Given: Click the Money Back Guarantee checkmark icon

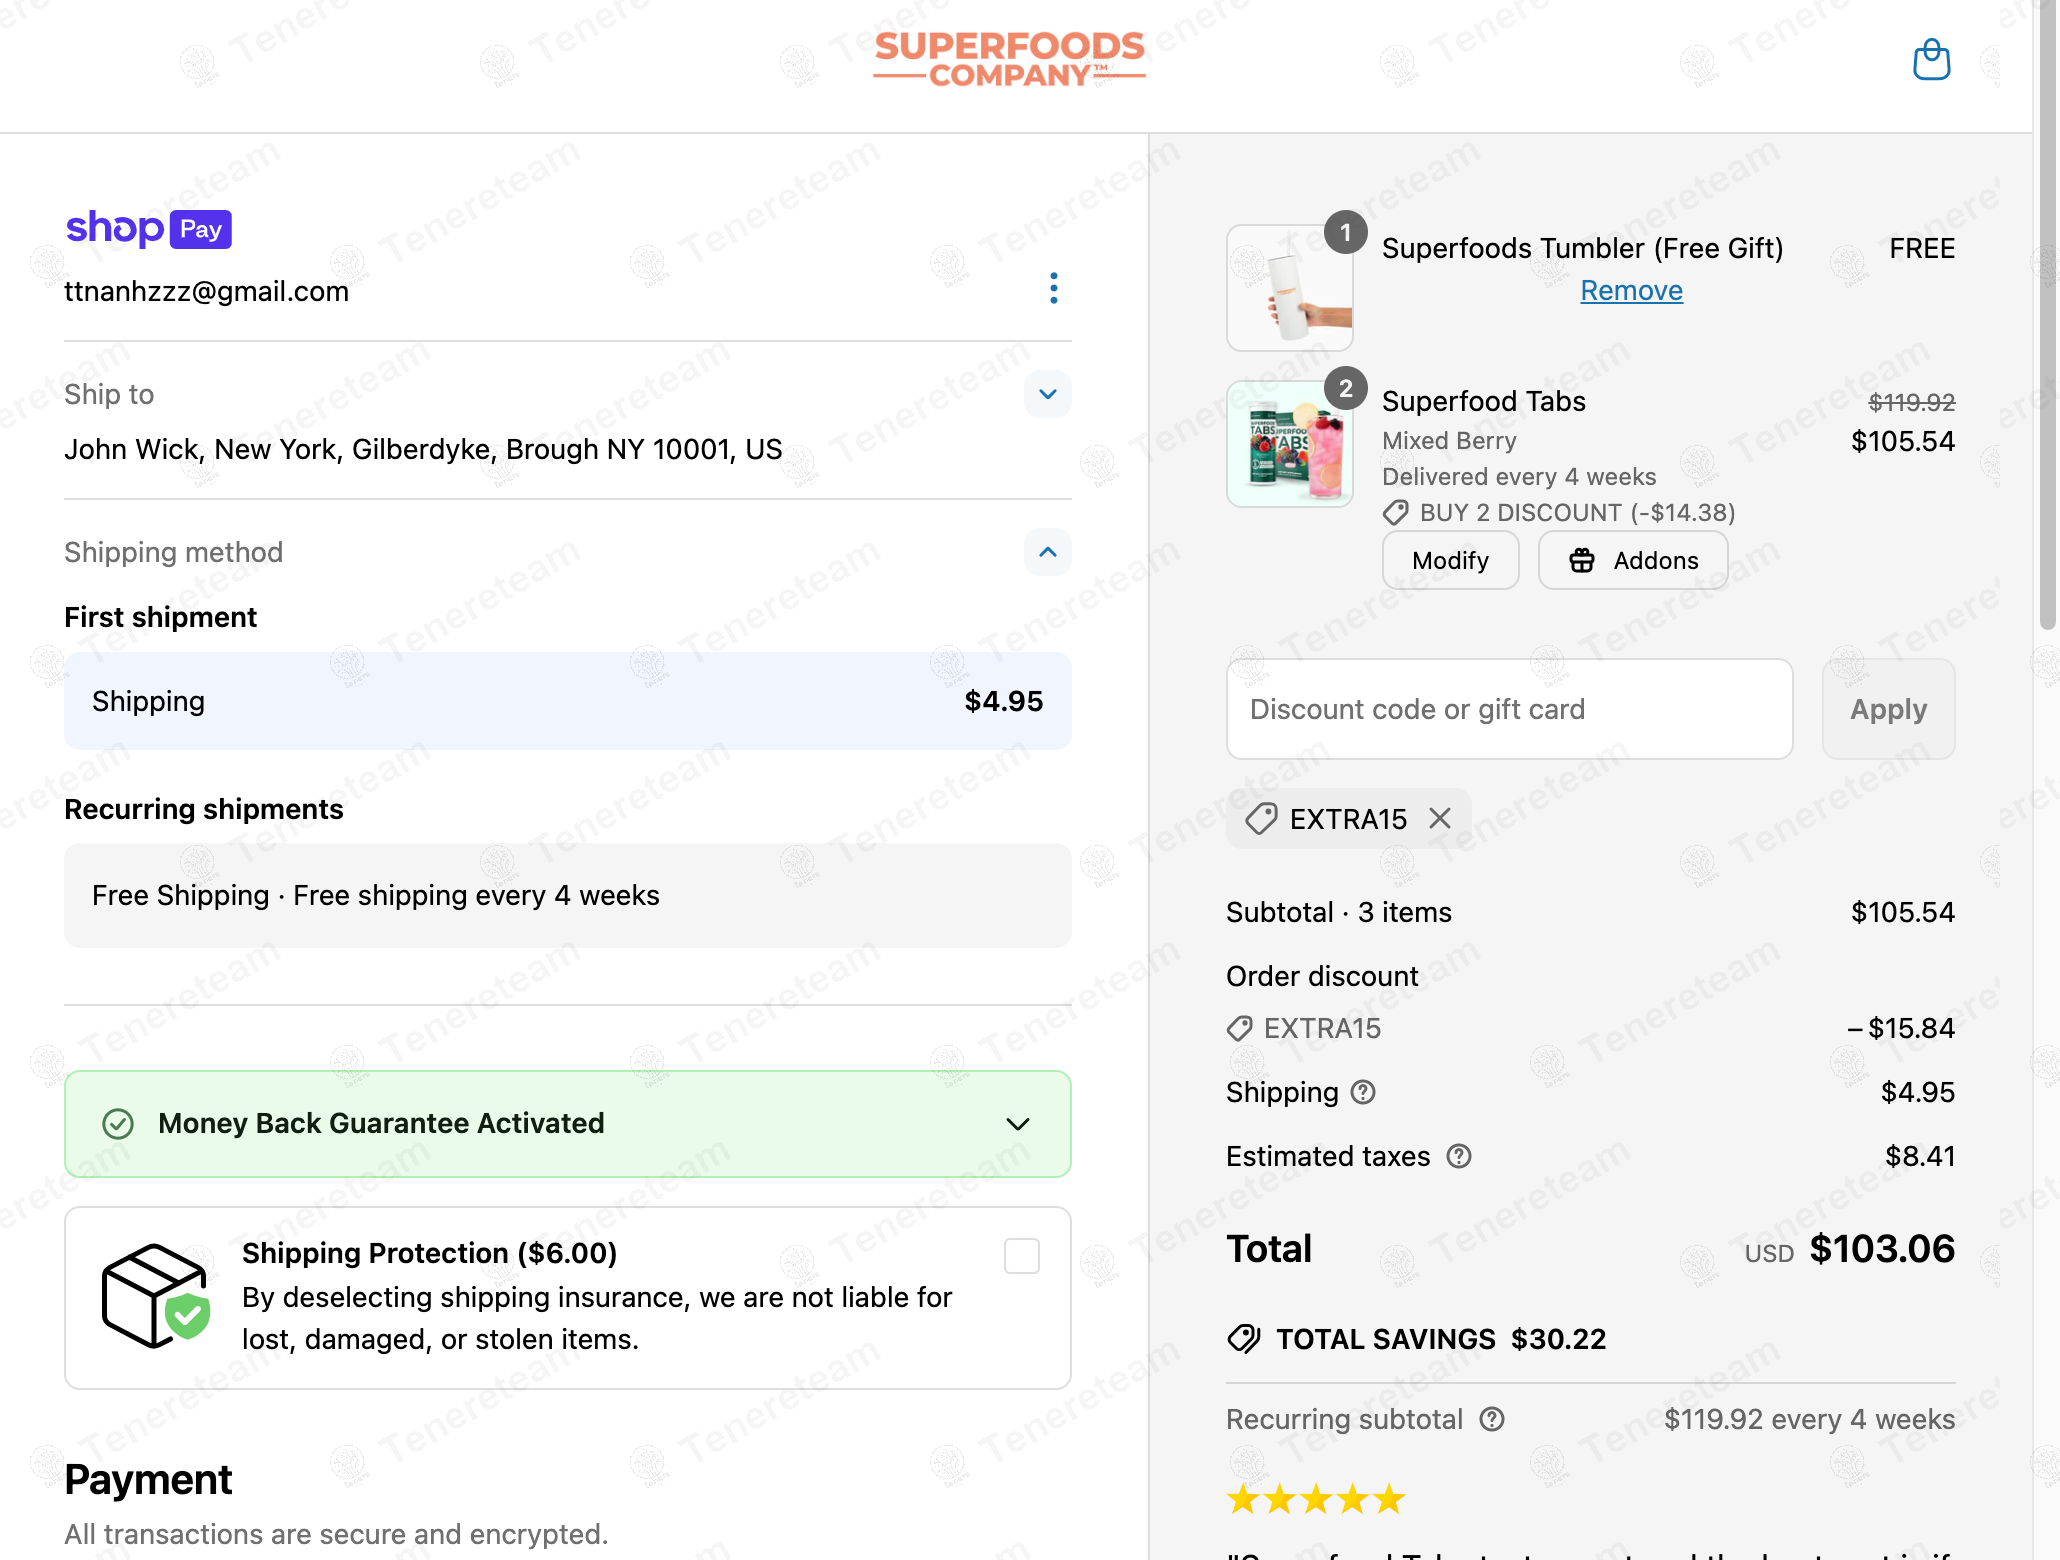Looking at the screenshot, I should click(118, 1124).
